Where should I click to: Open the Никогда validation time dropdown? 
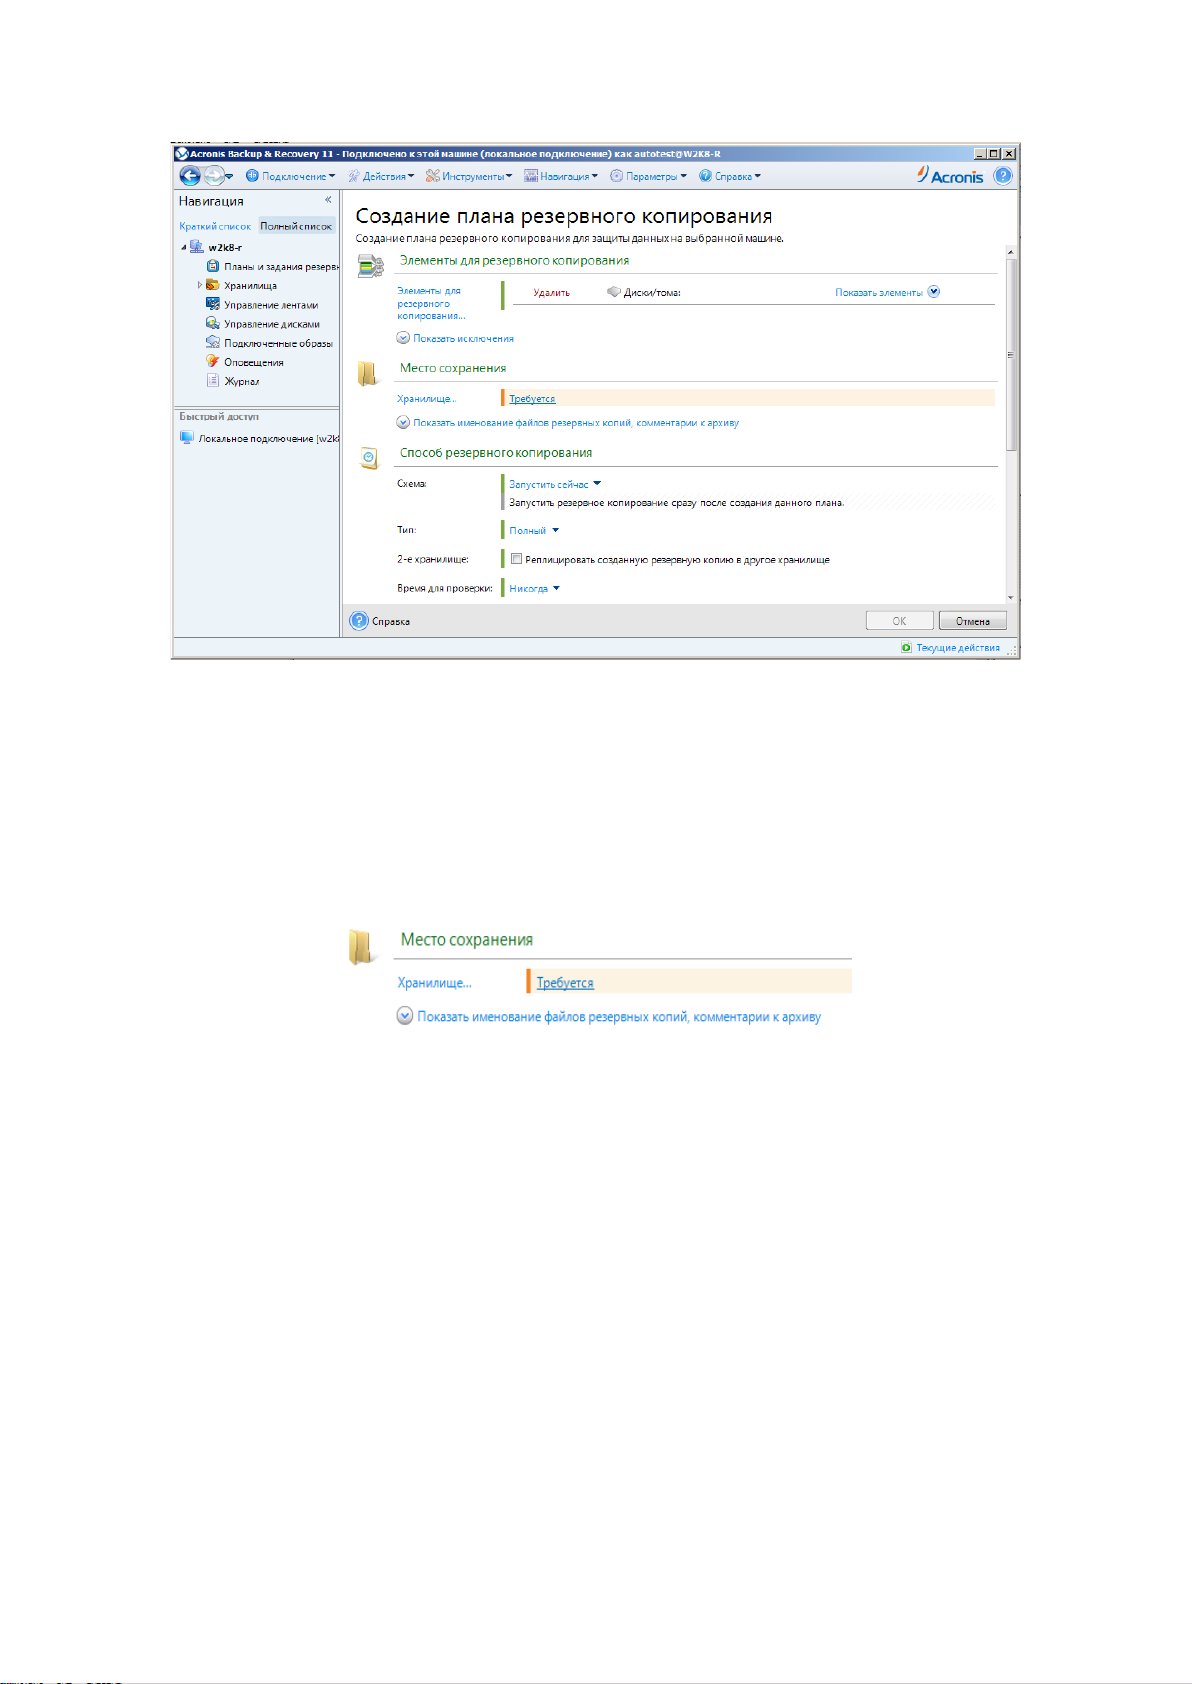(534, 589)
